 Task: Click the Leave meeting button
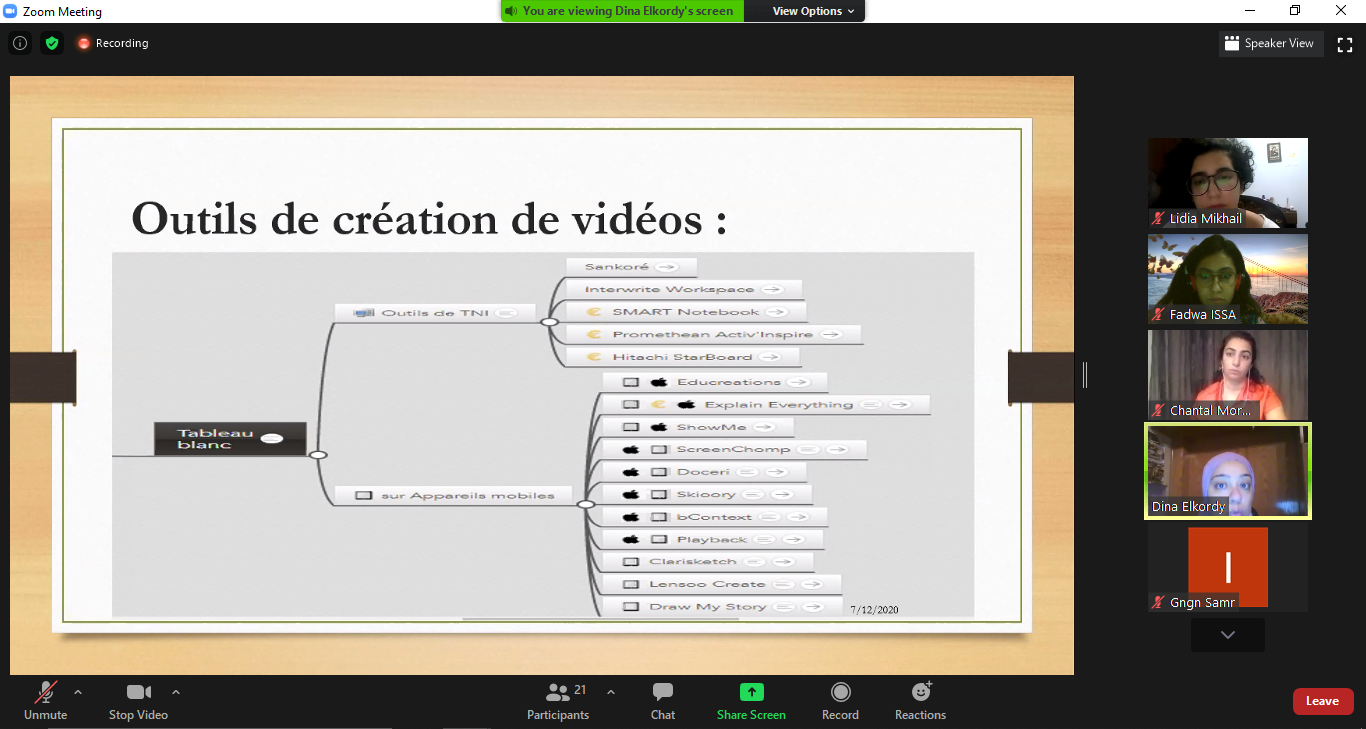tap(1322, 701)
